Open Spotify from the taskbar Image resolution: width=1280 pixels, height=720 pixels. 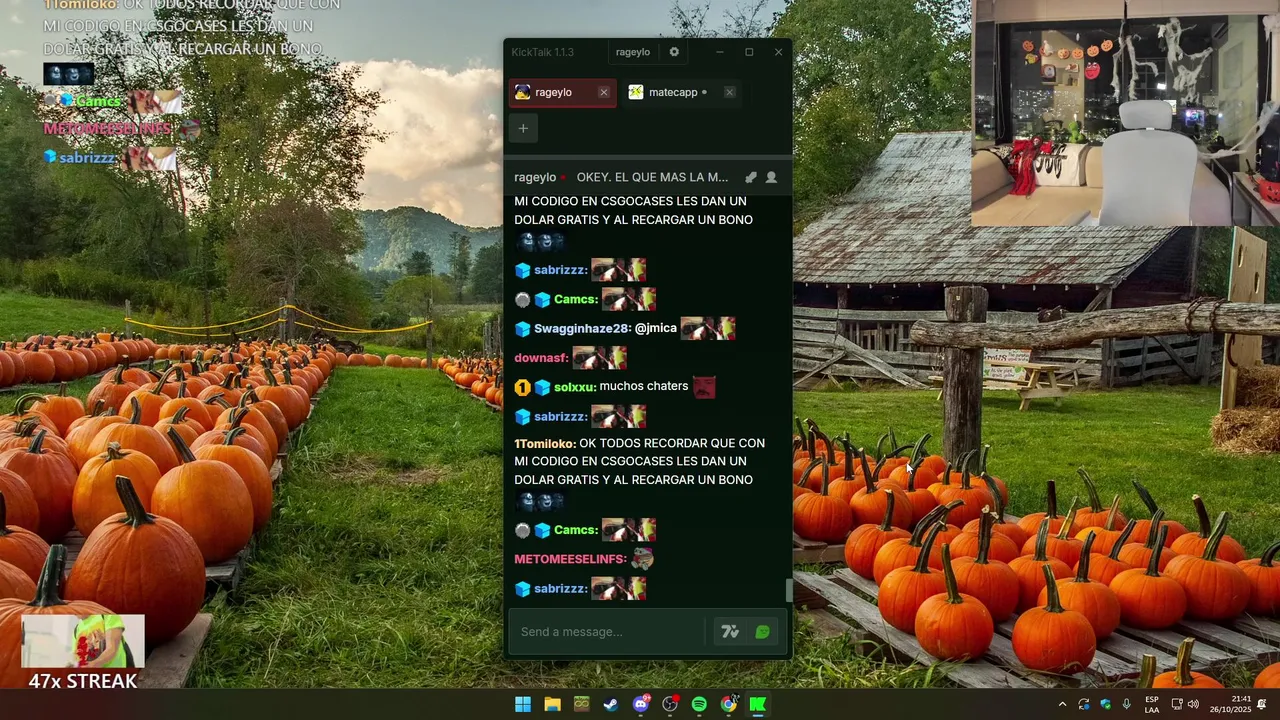[699, 704]
